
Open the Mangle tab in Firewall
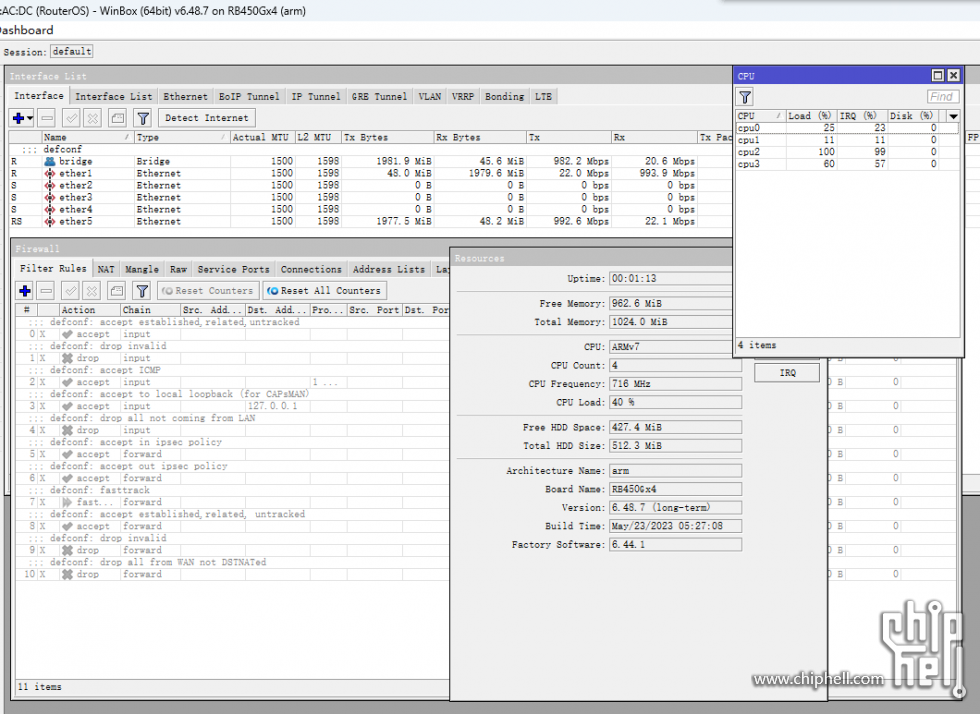[x=142, y=269]
